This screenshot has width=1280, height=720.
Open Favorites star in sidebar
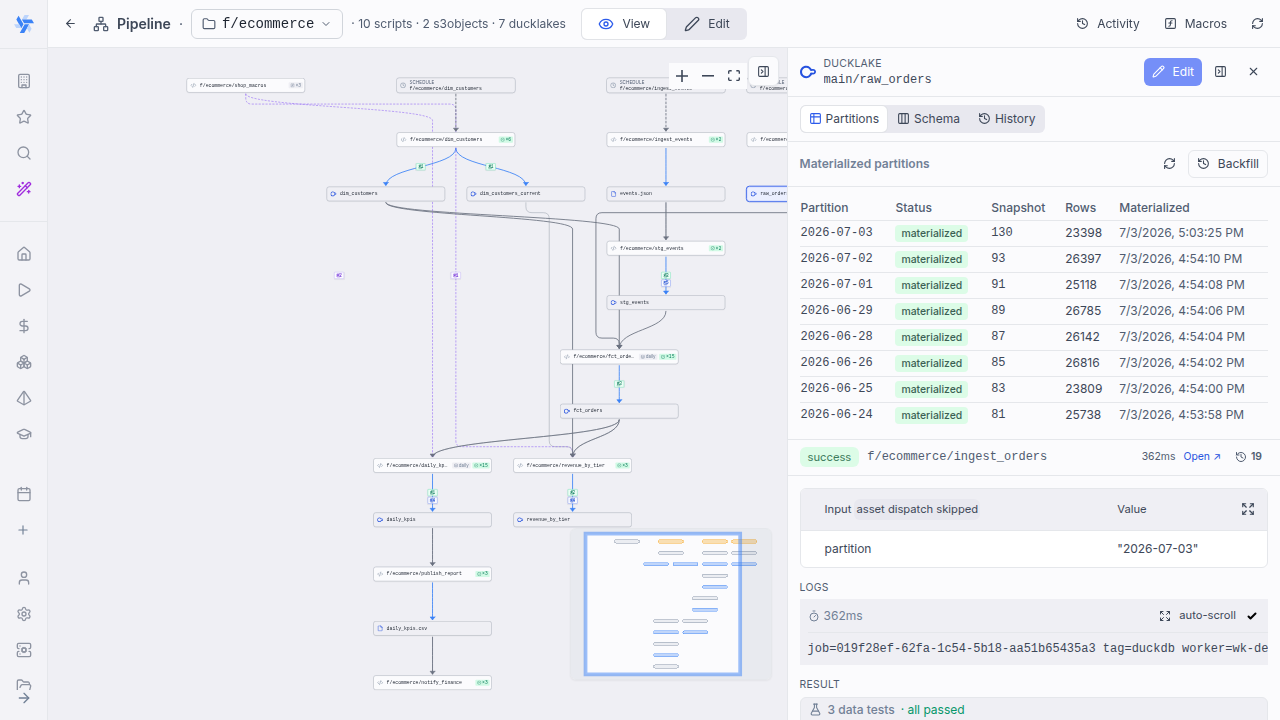coord(24,117)
